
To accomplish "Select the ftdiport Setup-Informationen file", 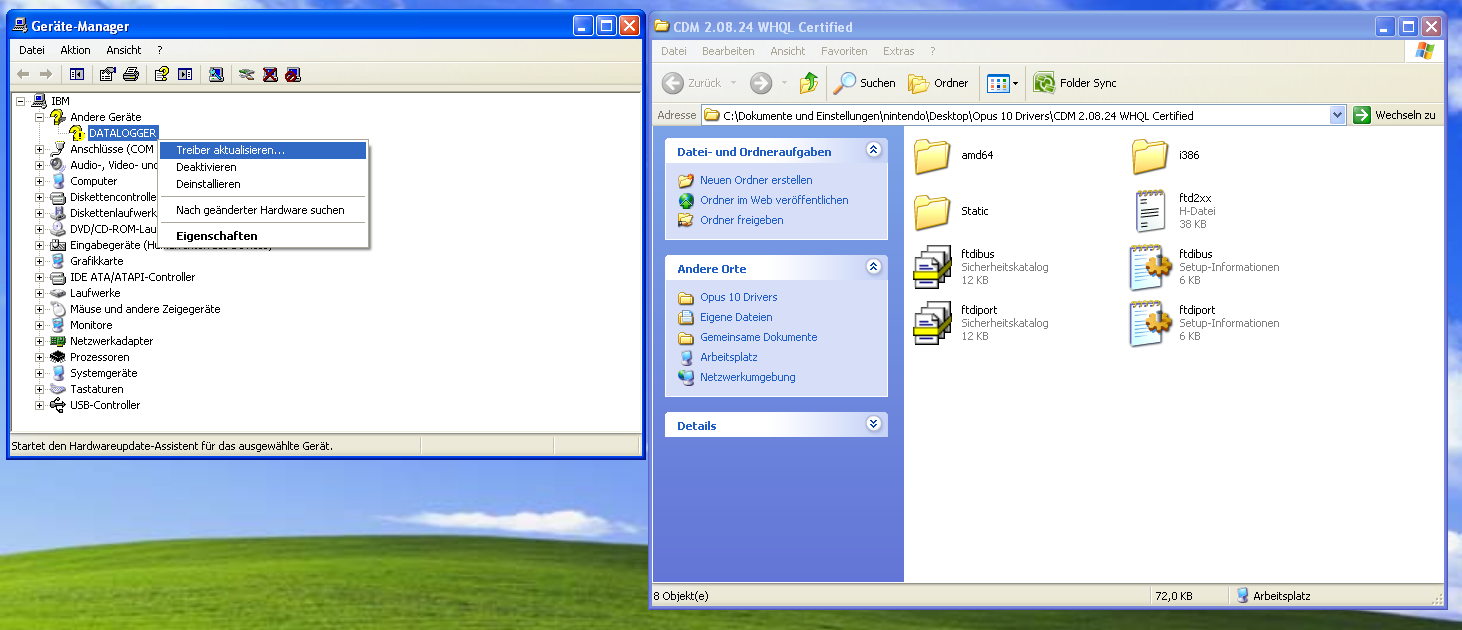I will tap(1204, 323).
